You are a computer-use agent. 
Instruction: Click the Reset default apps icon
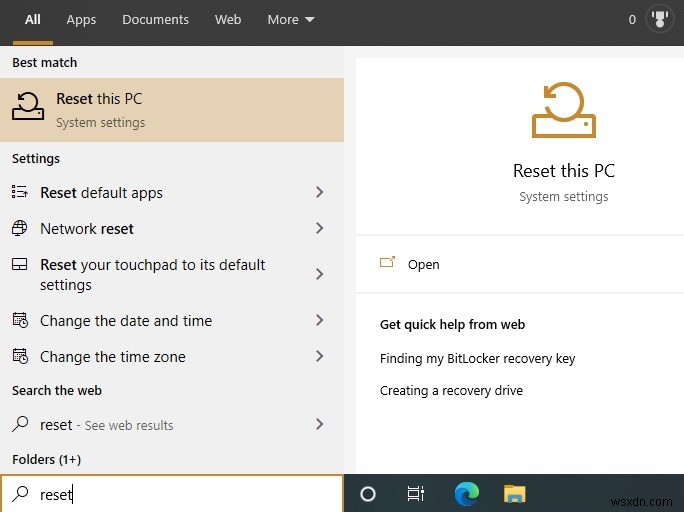pos(20,192)
